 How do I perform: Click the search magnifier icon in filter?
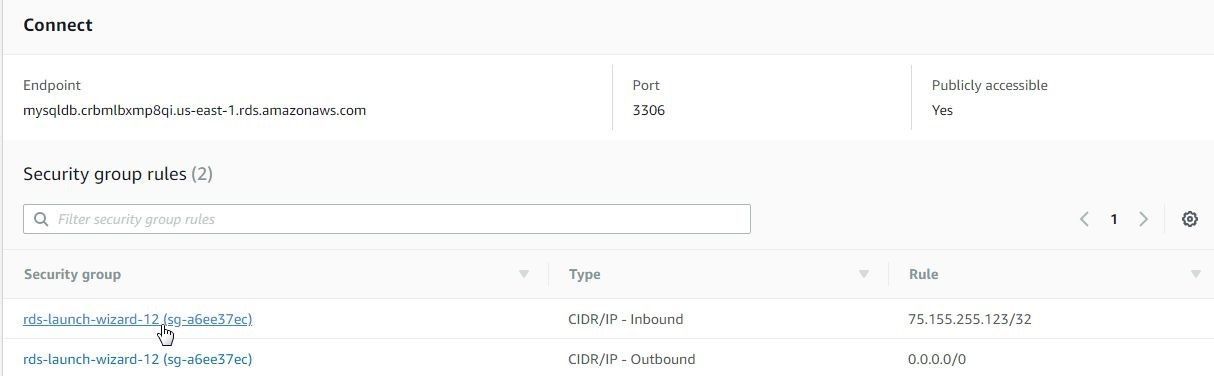point(41,219)
